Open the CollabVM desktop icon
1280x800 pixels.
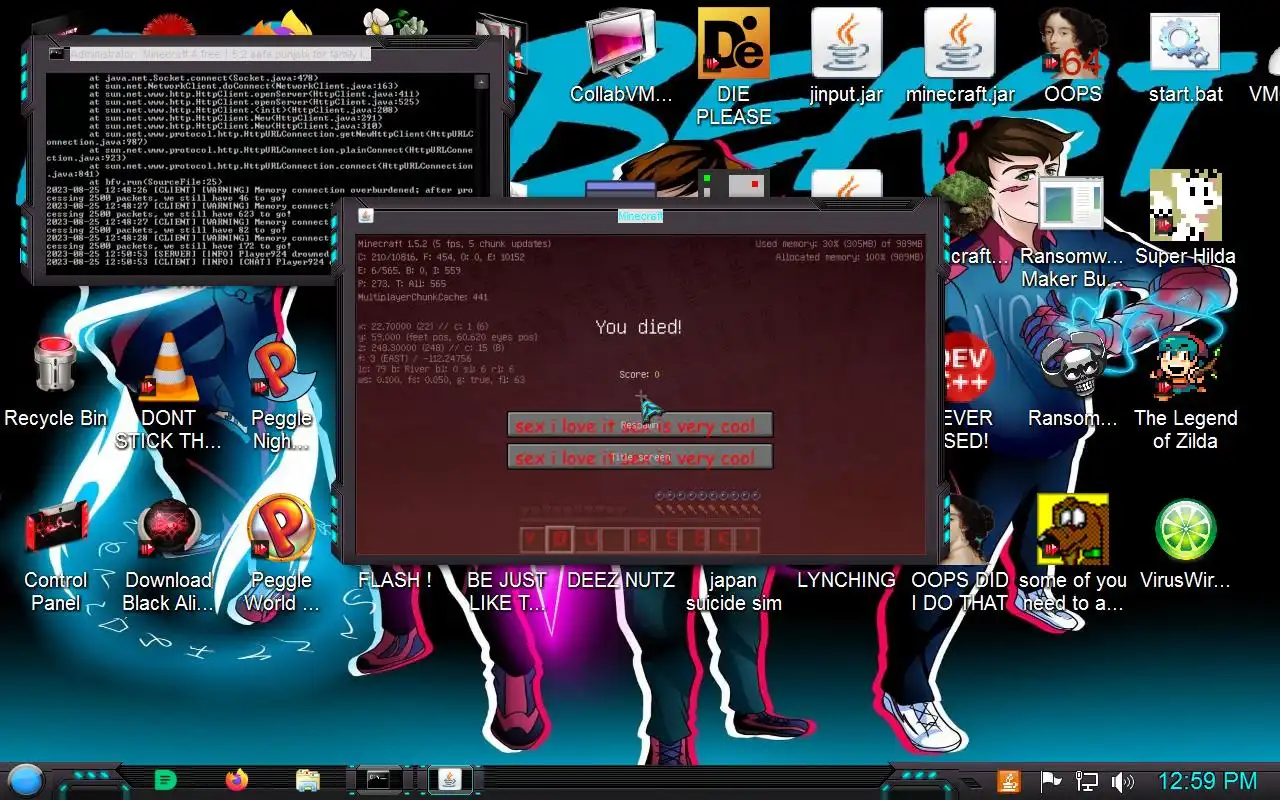pyautogui.click(x=621, y=58)
